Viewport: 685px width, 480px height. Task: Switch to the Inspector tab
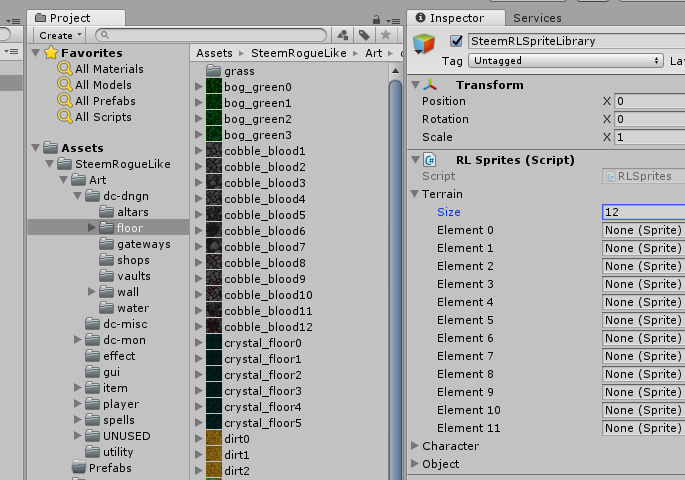(456, 18)
